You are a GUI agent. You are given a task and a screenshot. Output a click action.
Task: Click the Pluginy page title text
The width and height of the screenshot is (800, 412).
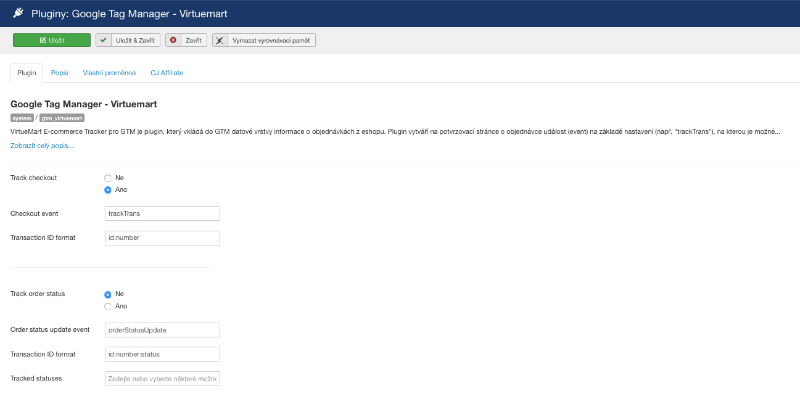pyautogui.click(x=129, y=14)
